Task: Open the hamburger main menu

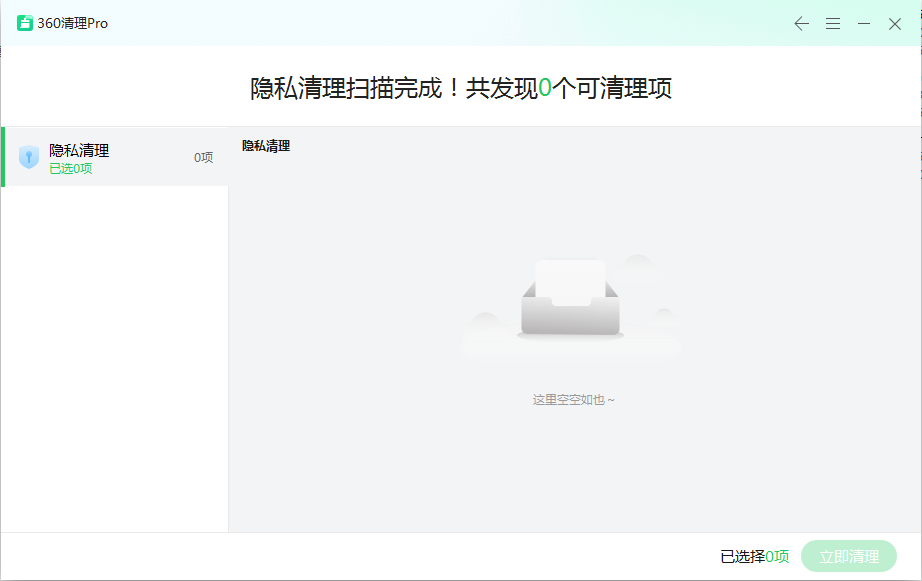Action: [x=832, y=24]
